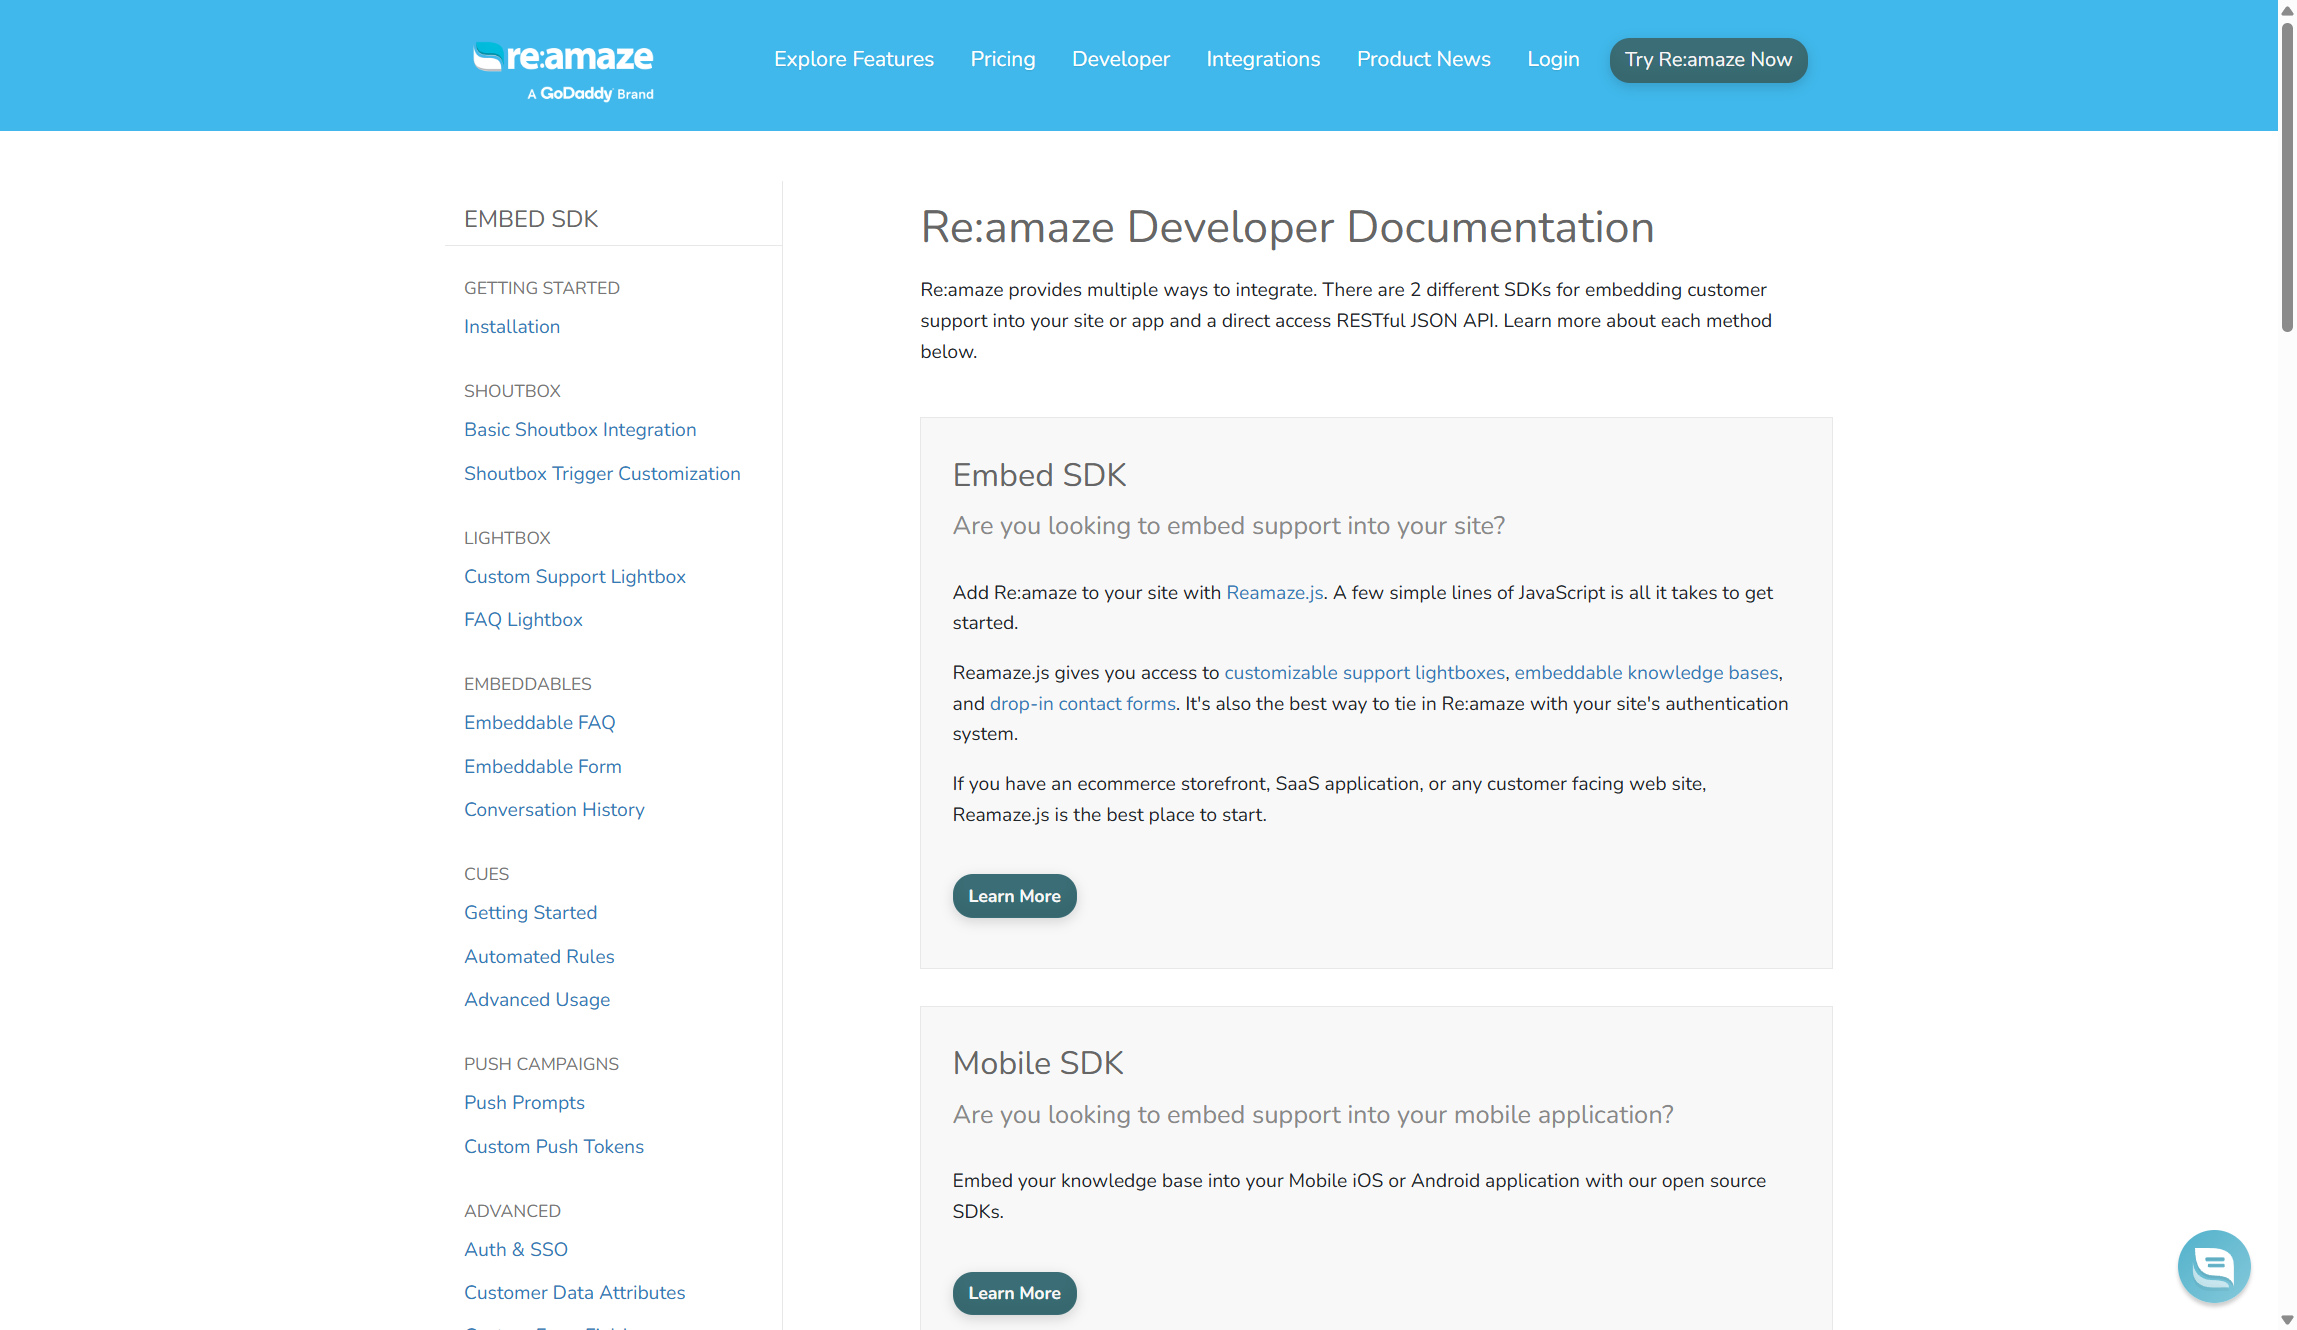The image size is (2297, 1330).
Task: Select Custom Push Tokens link
Action: (x=554, y=1146)
